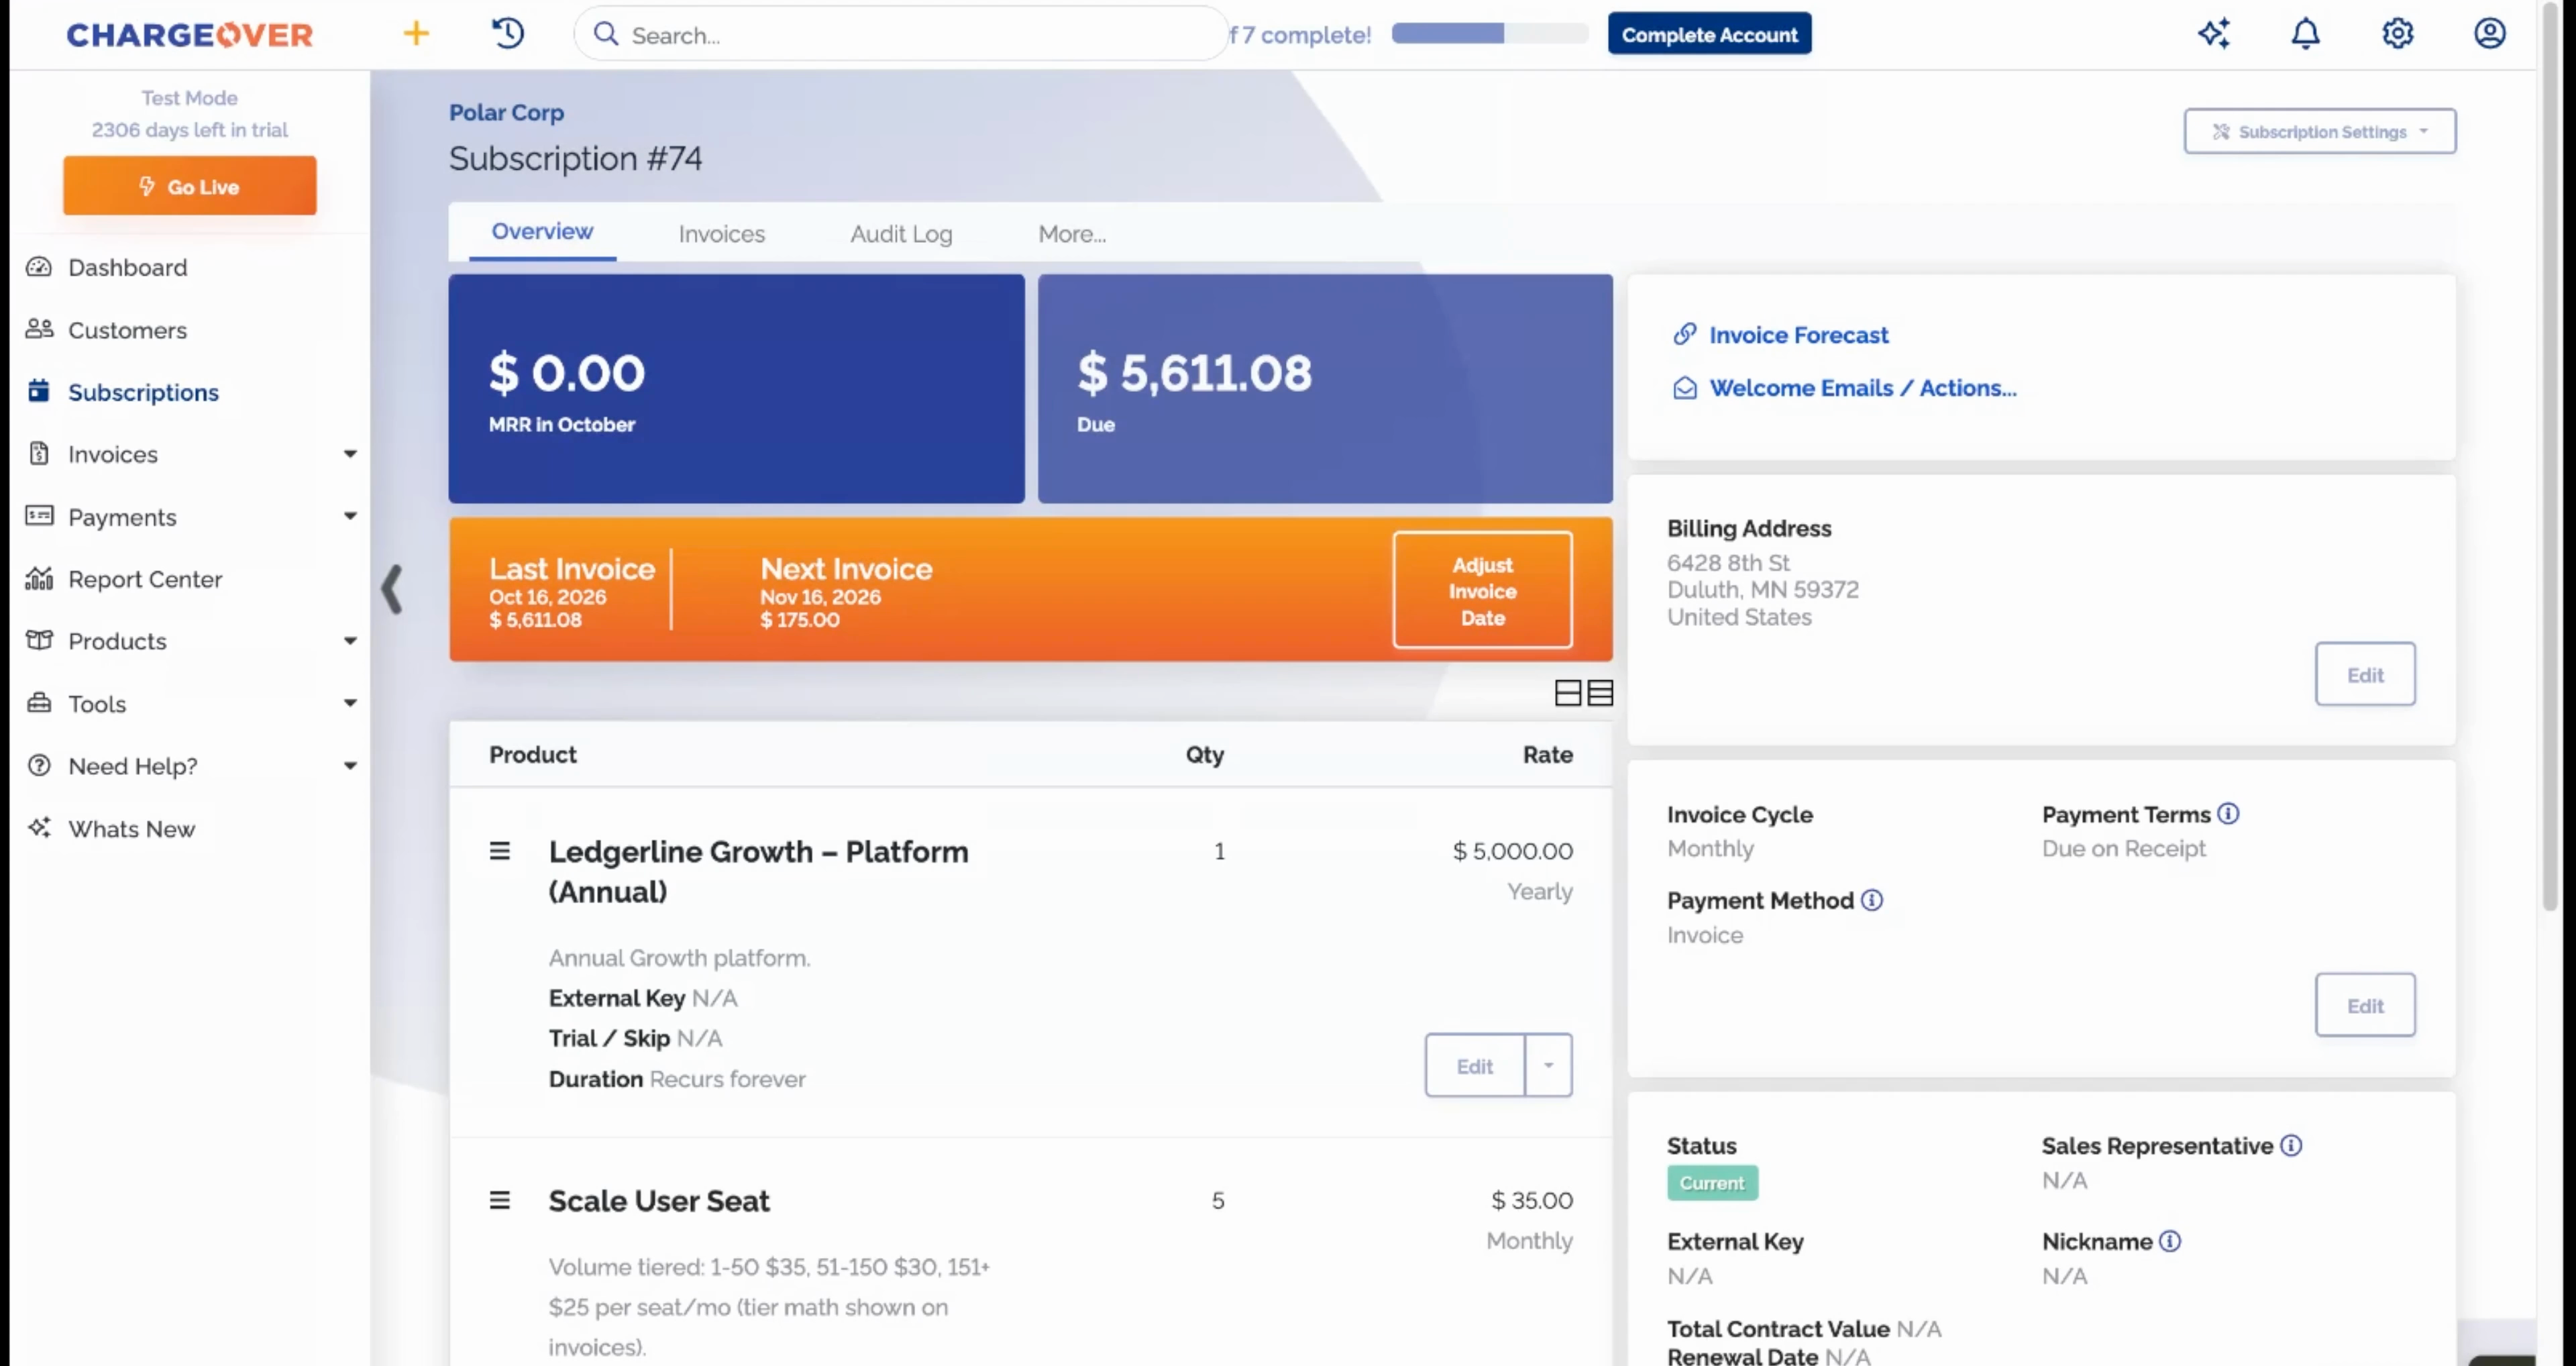Expand the Invoices sidebar menu arrow

[350, 454]
